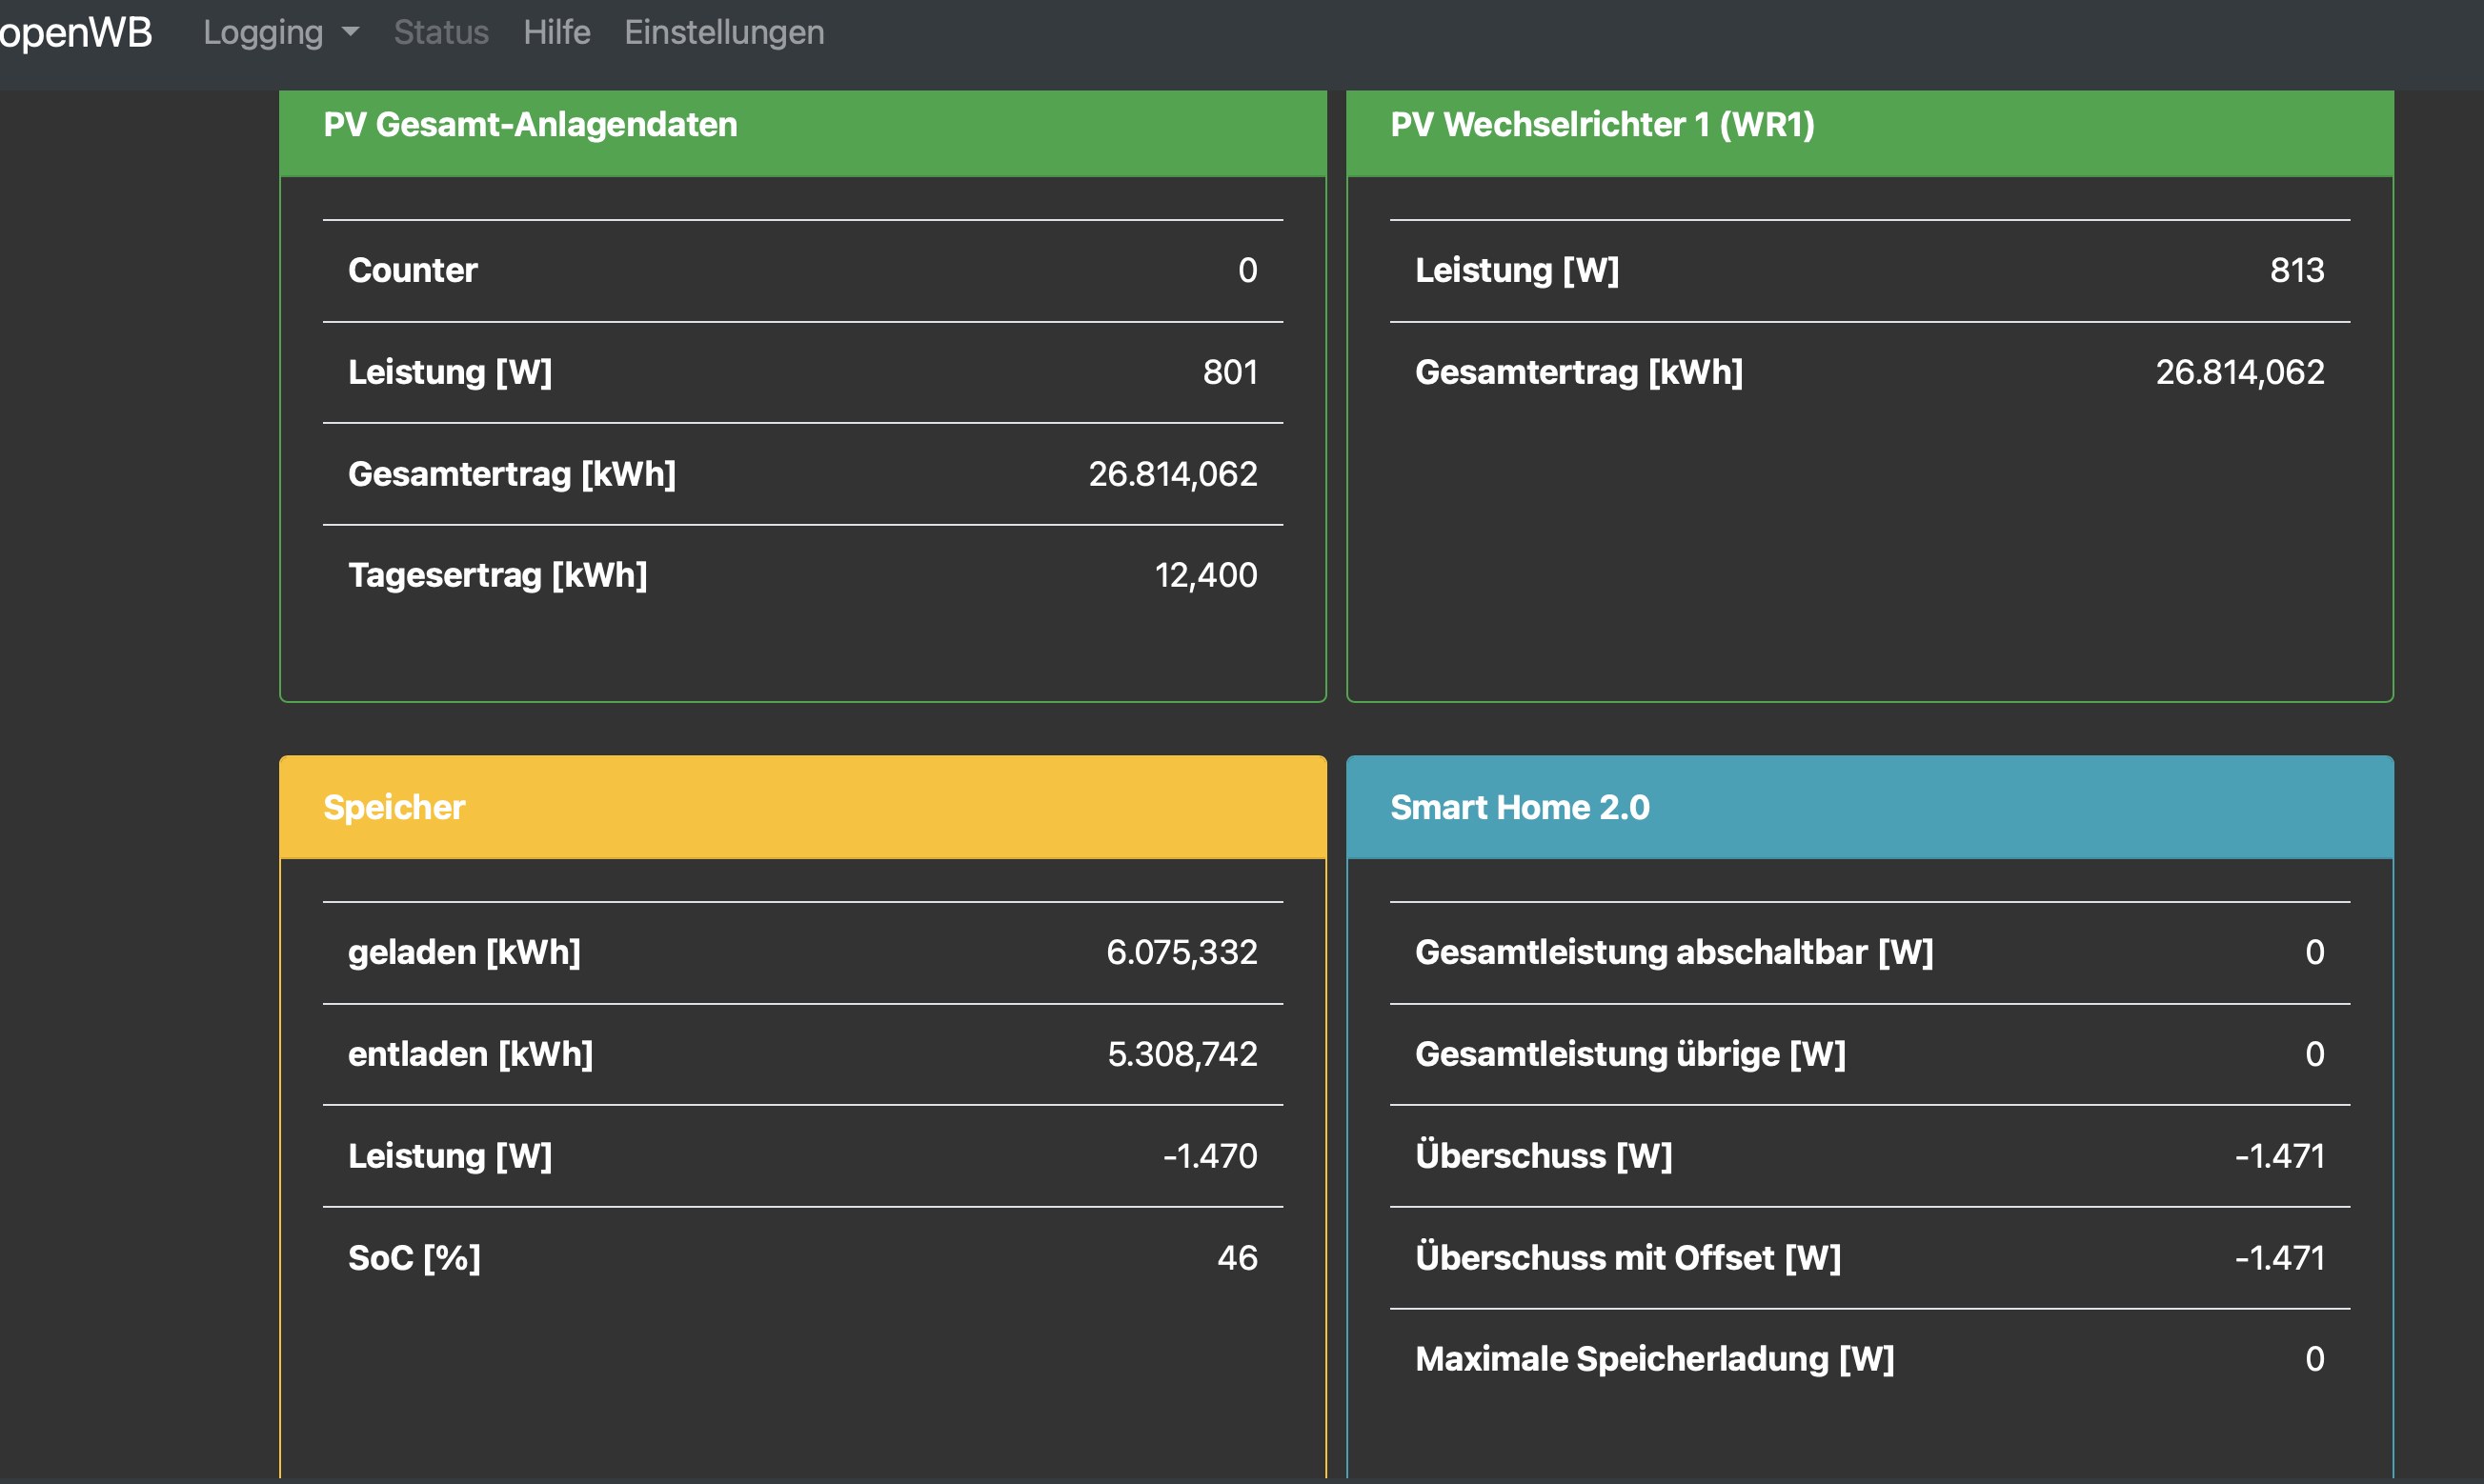This screenshot has height=1484, width=2484.
Task: Click the WR1 Leistung value 813
Action: click(x=2296, y=271)
